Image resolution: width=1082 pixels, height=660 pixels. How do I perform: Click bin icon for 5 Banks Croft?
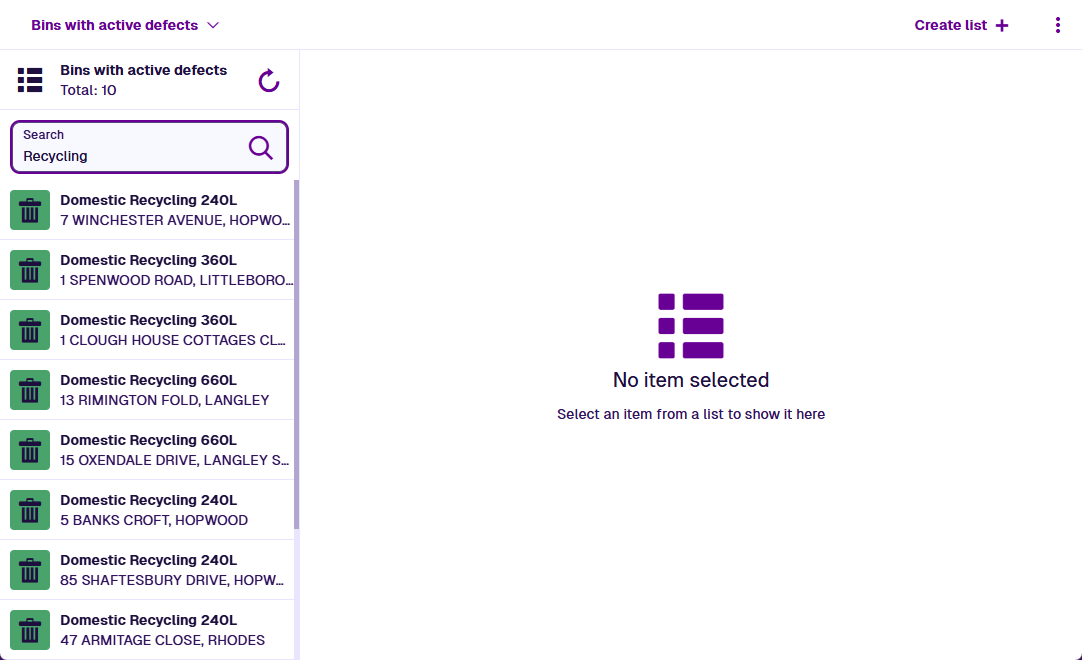(30, 510)
